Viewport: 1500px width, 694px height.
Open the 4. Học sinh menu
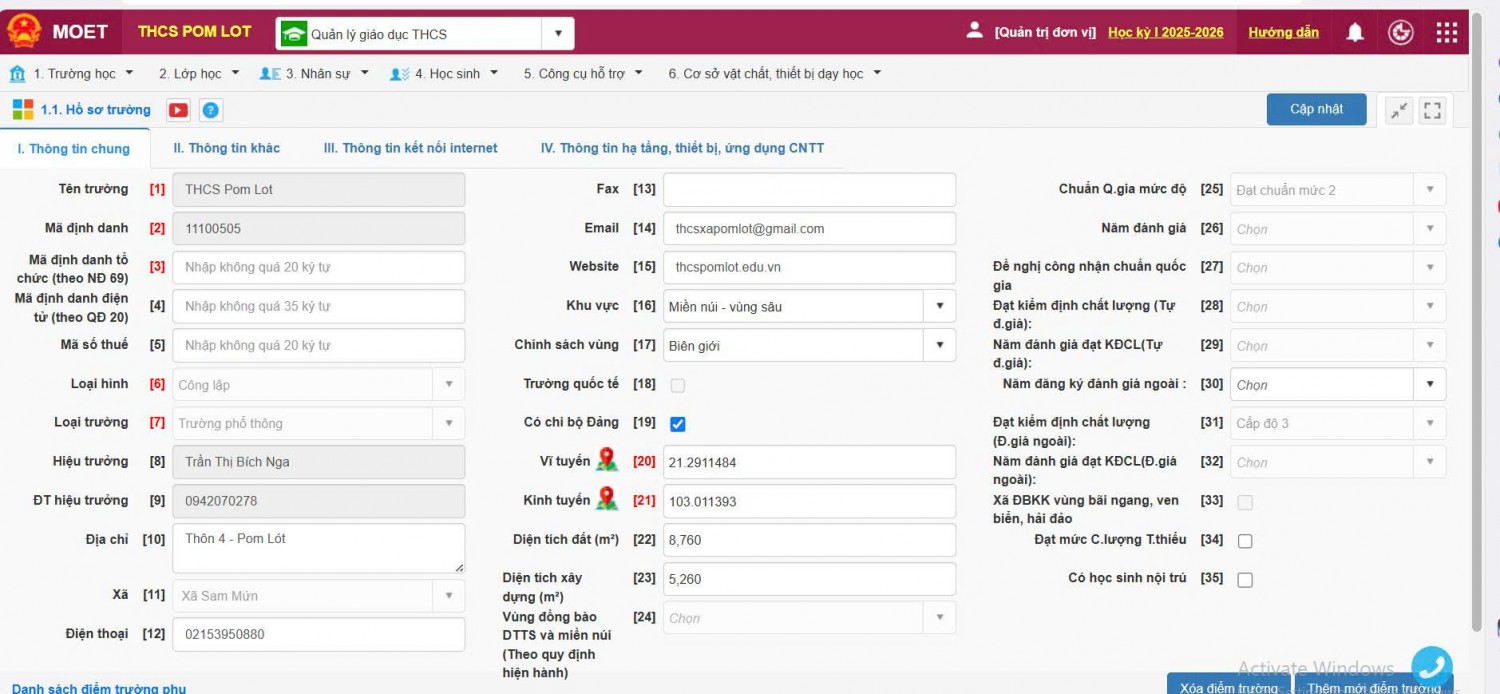coord(444,73)
